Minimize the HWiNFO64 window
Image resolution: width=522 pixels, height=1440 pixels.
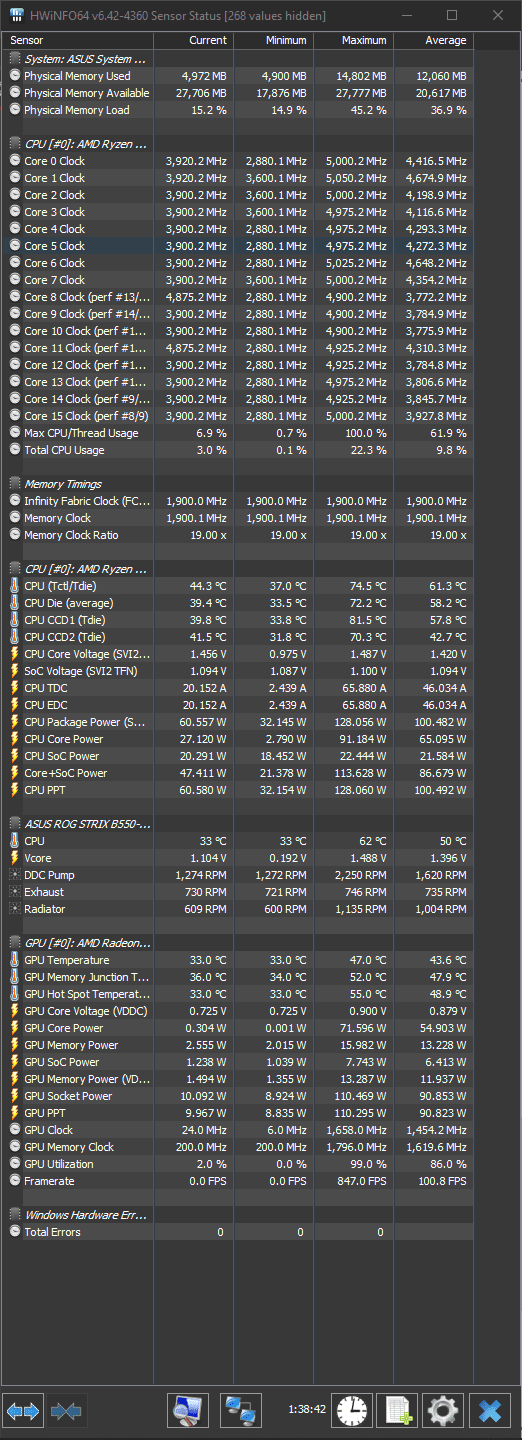click(x=406, y=15)
